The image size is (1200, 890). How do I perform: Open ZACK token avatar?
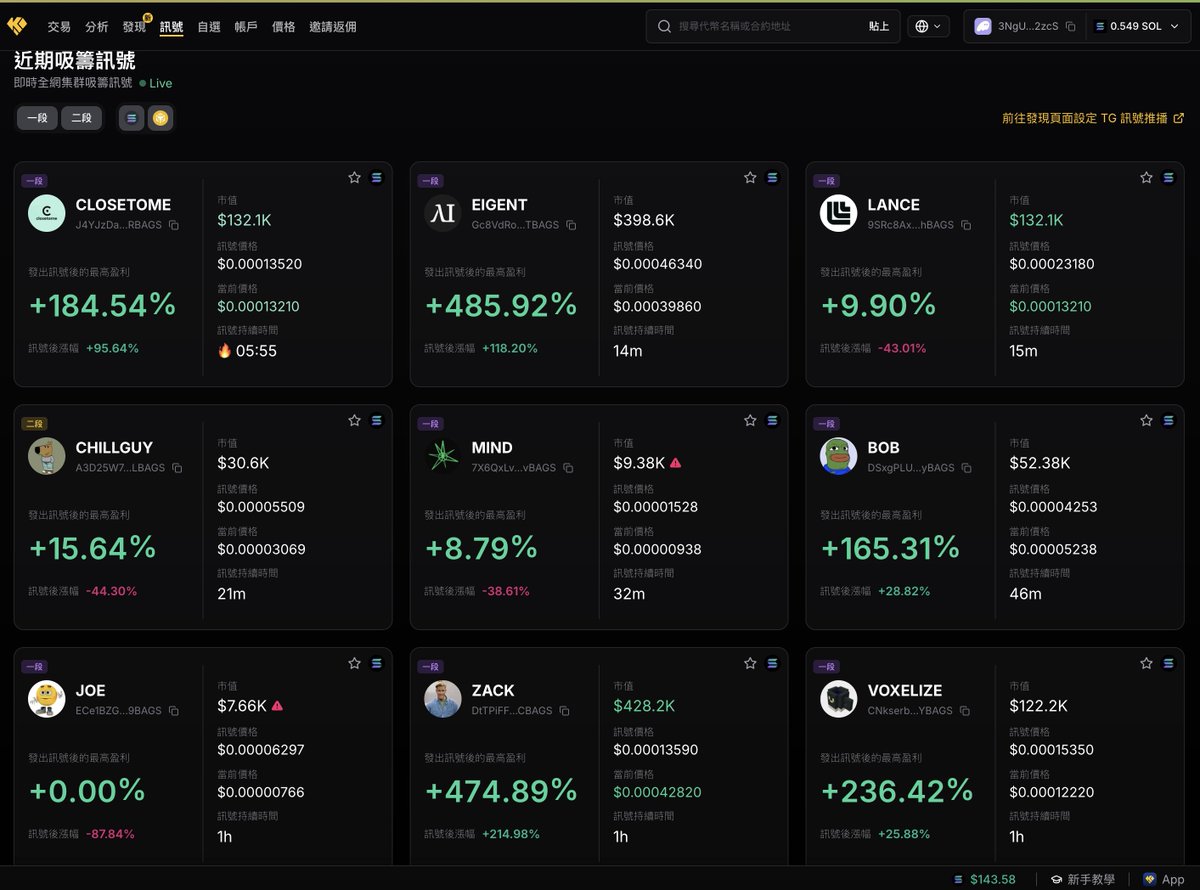click(443, 699)
